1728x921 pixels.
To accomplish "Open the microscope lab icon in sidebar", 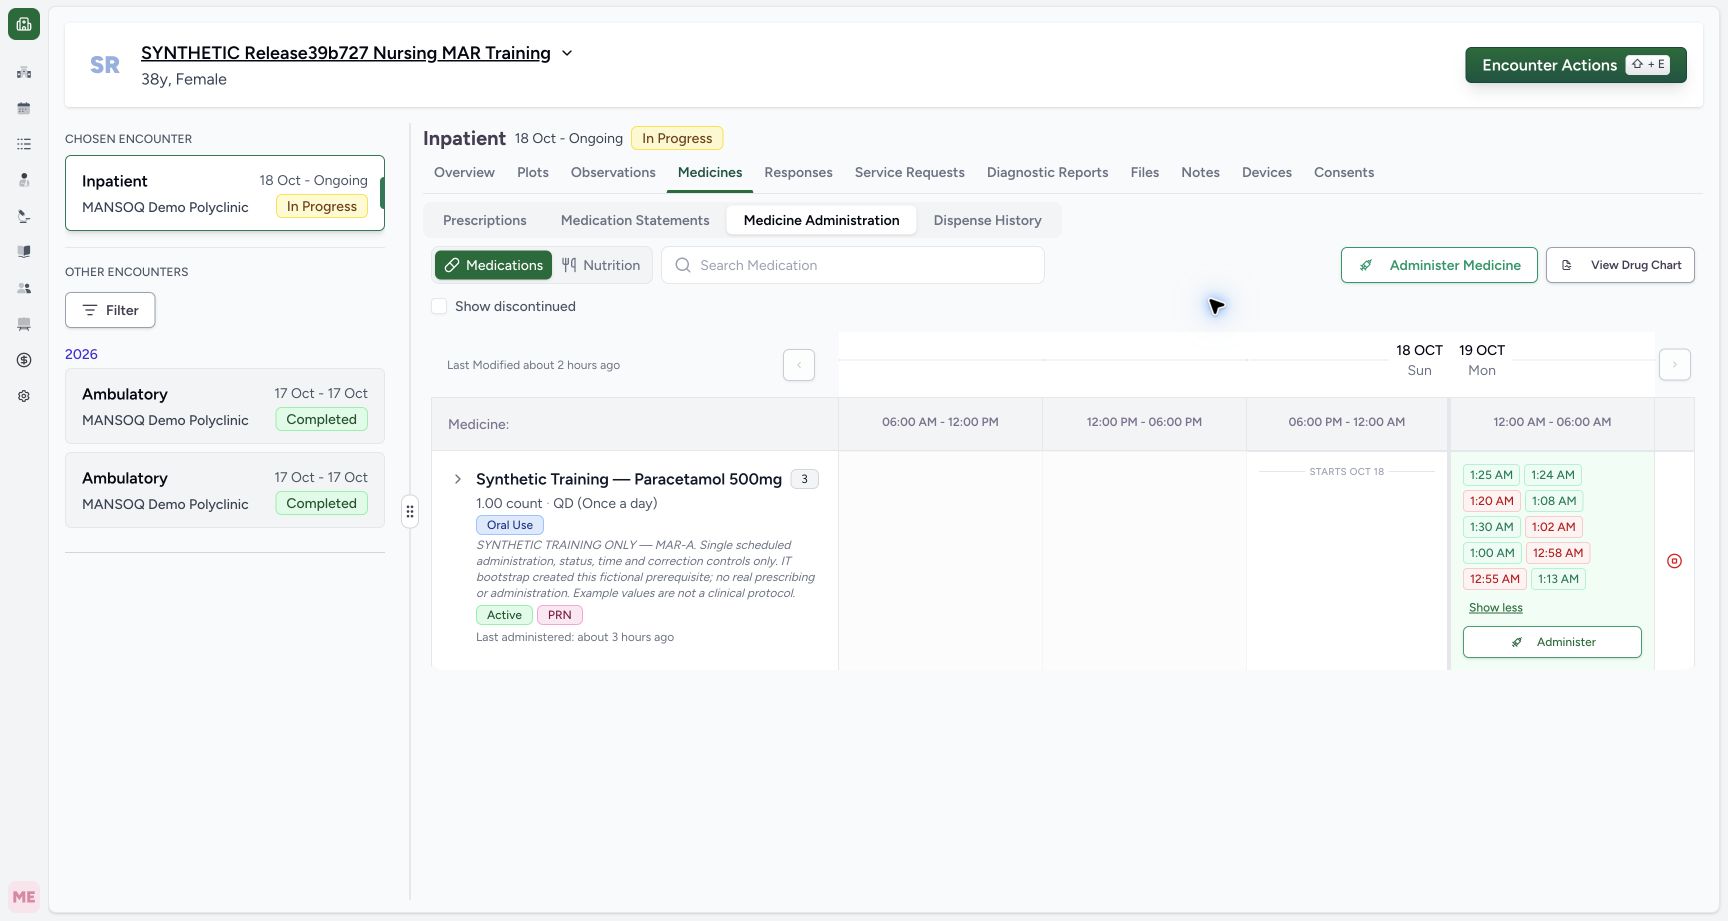I will [x=24, y=216].
